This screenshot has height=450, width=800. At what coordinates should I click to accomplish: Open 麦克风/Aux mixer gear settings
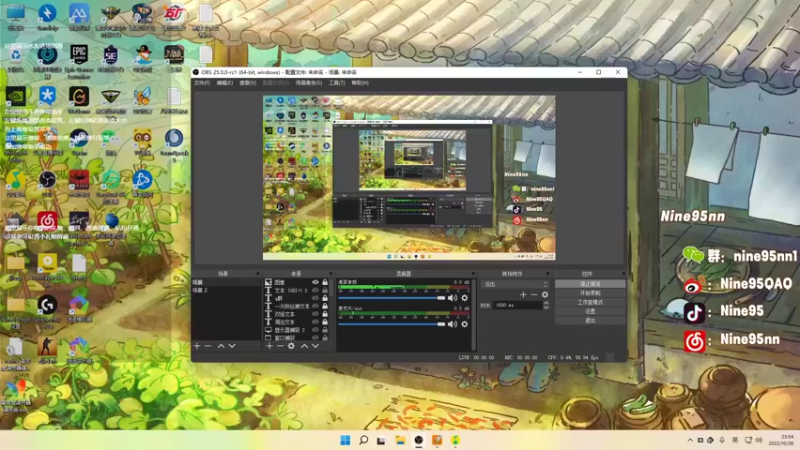[x=464, y=324]
